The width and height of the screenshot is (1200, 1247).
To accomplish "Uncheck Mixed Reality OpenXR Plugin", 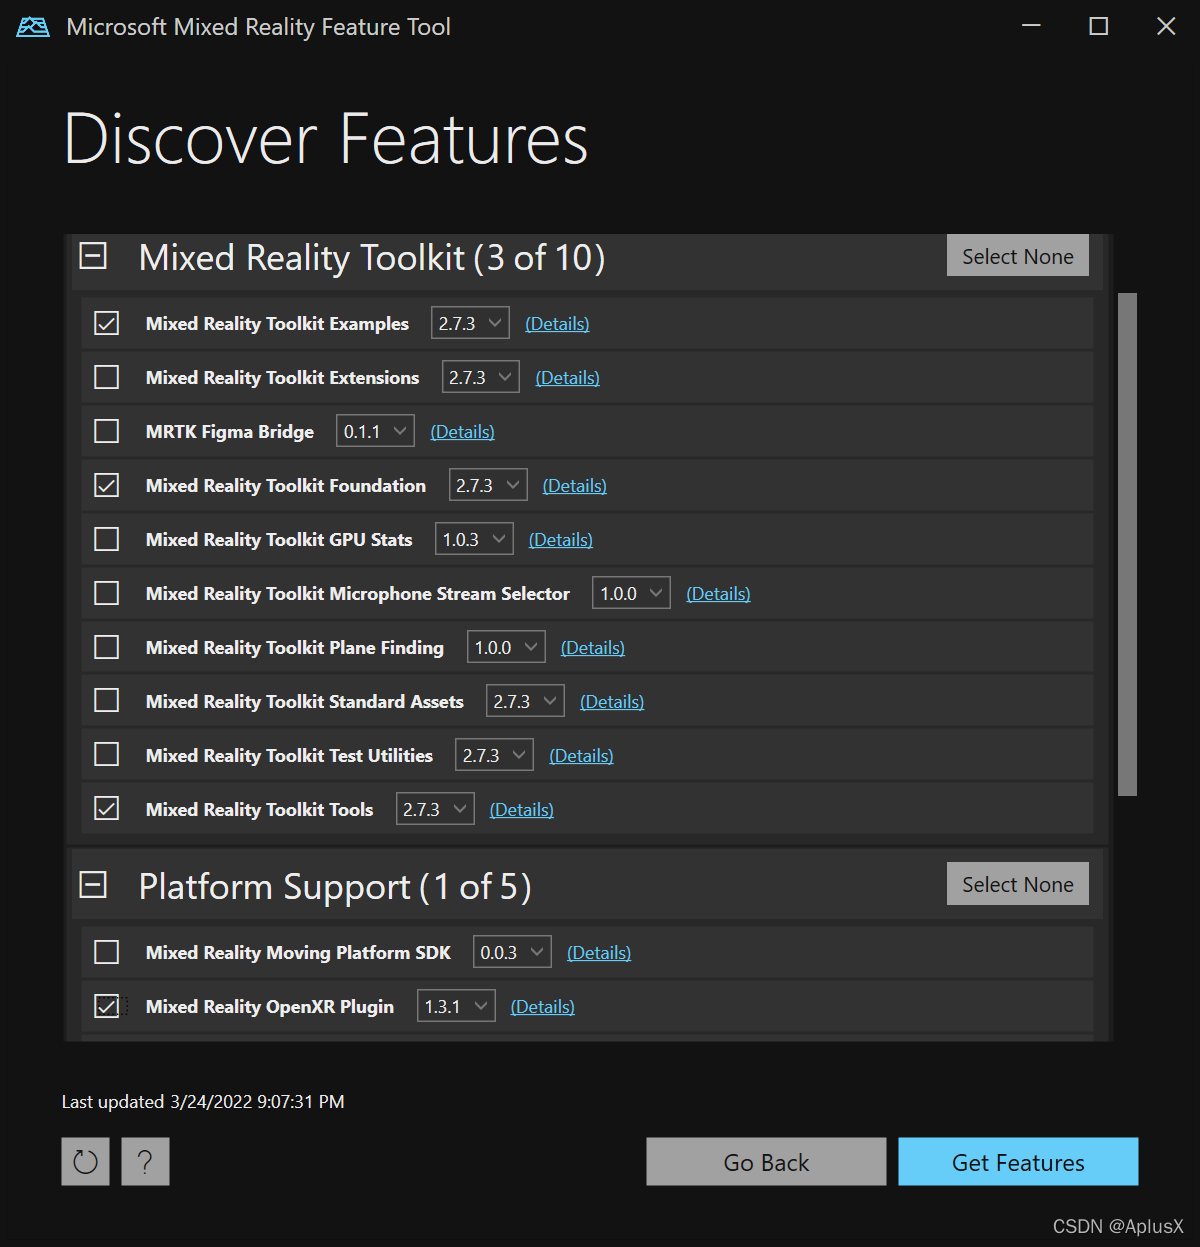I will (x=106, y=1005).
